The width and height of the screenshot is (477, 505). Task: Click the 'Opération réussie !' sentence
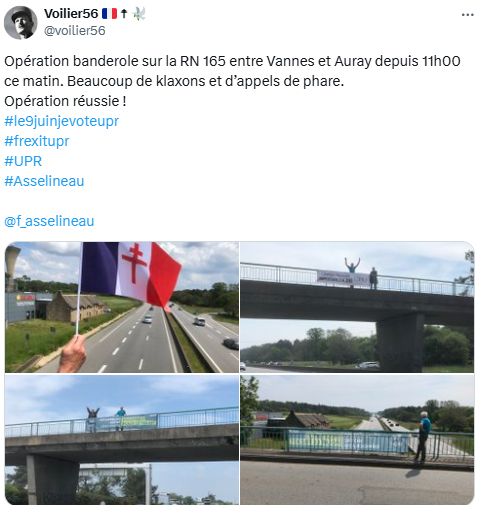pyautogui.click(x=65, y=101)
